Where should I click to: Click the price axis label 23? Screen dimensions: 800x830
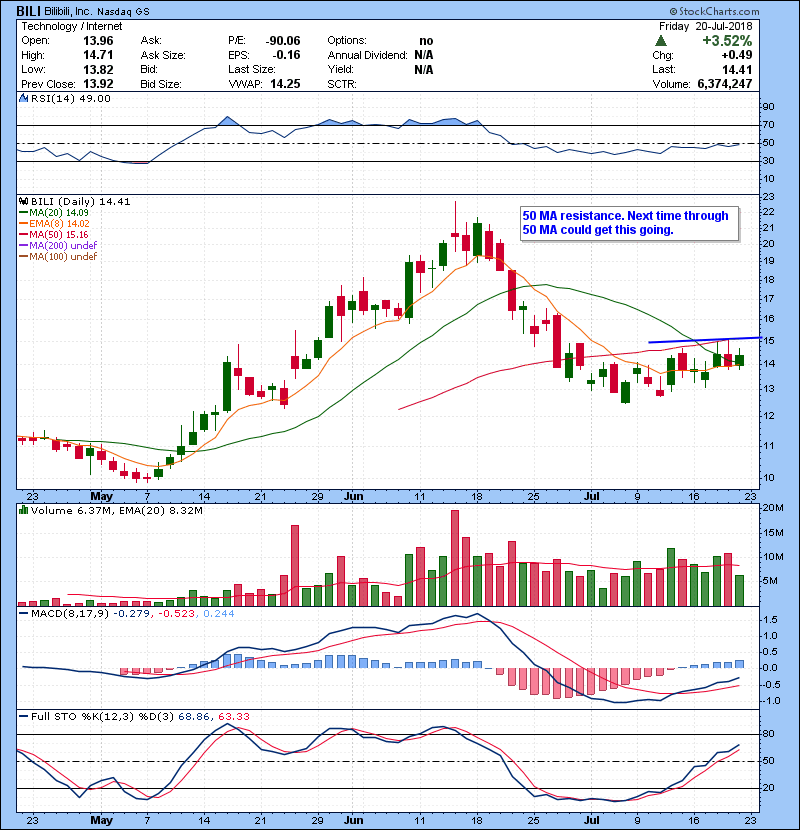pos(768,197)
